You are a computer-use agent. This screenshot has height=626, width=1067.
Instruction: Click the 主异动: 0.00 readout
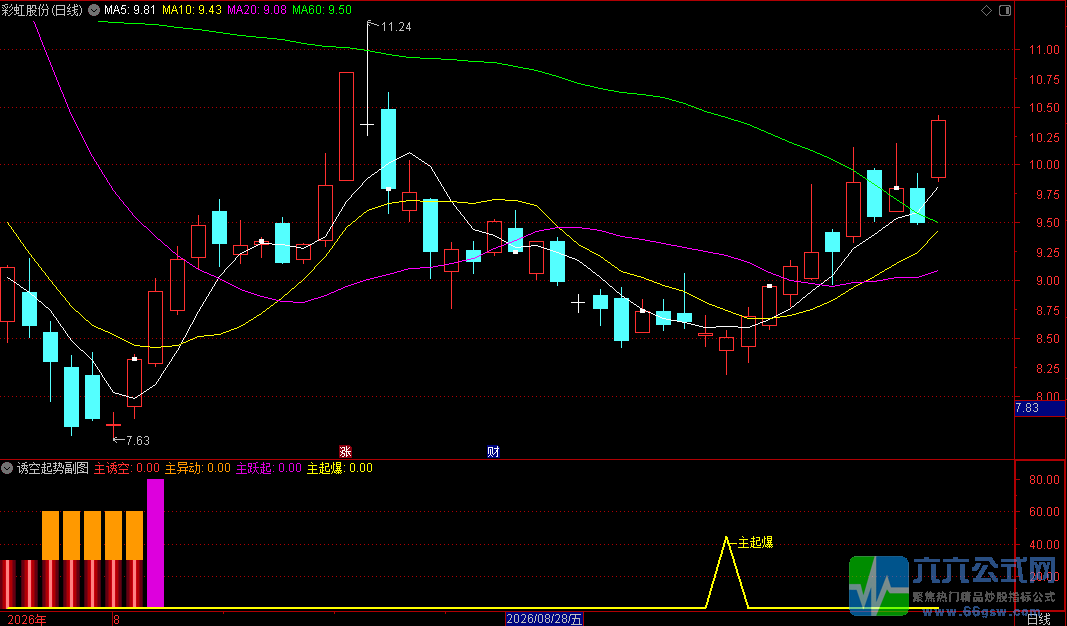coord(198,468)
